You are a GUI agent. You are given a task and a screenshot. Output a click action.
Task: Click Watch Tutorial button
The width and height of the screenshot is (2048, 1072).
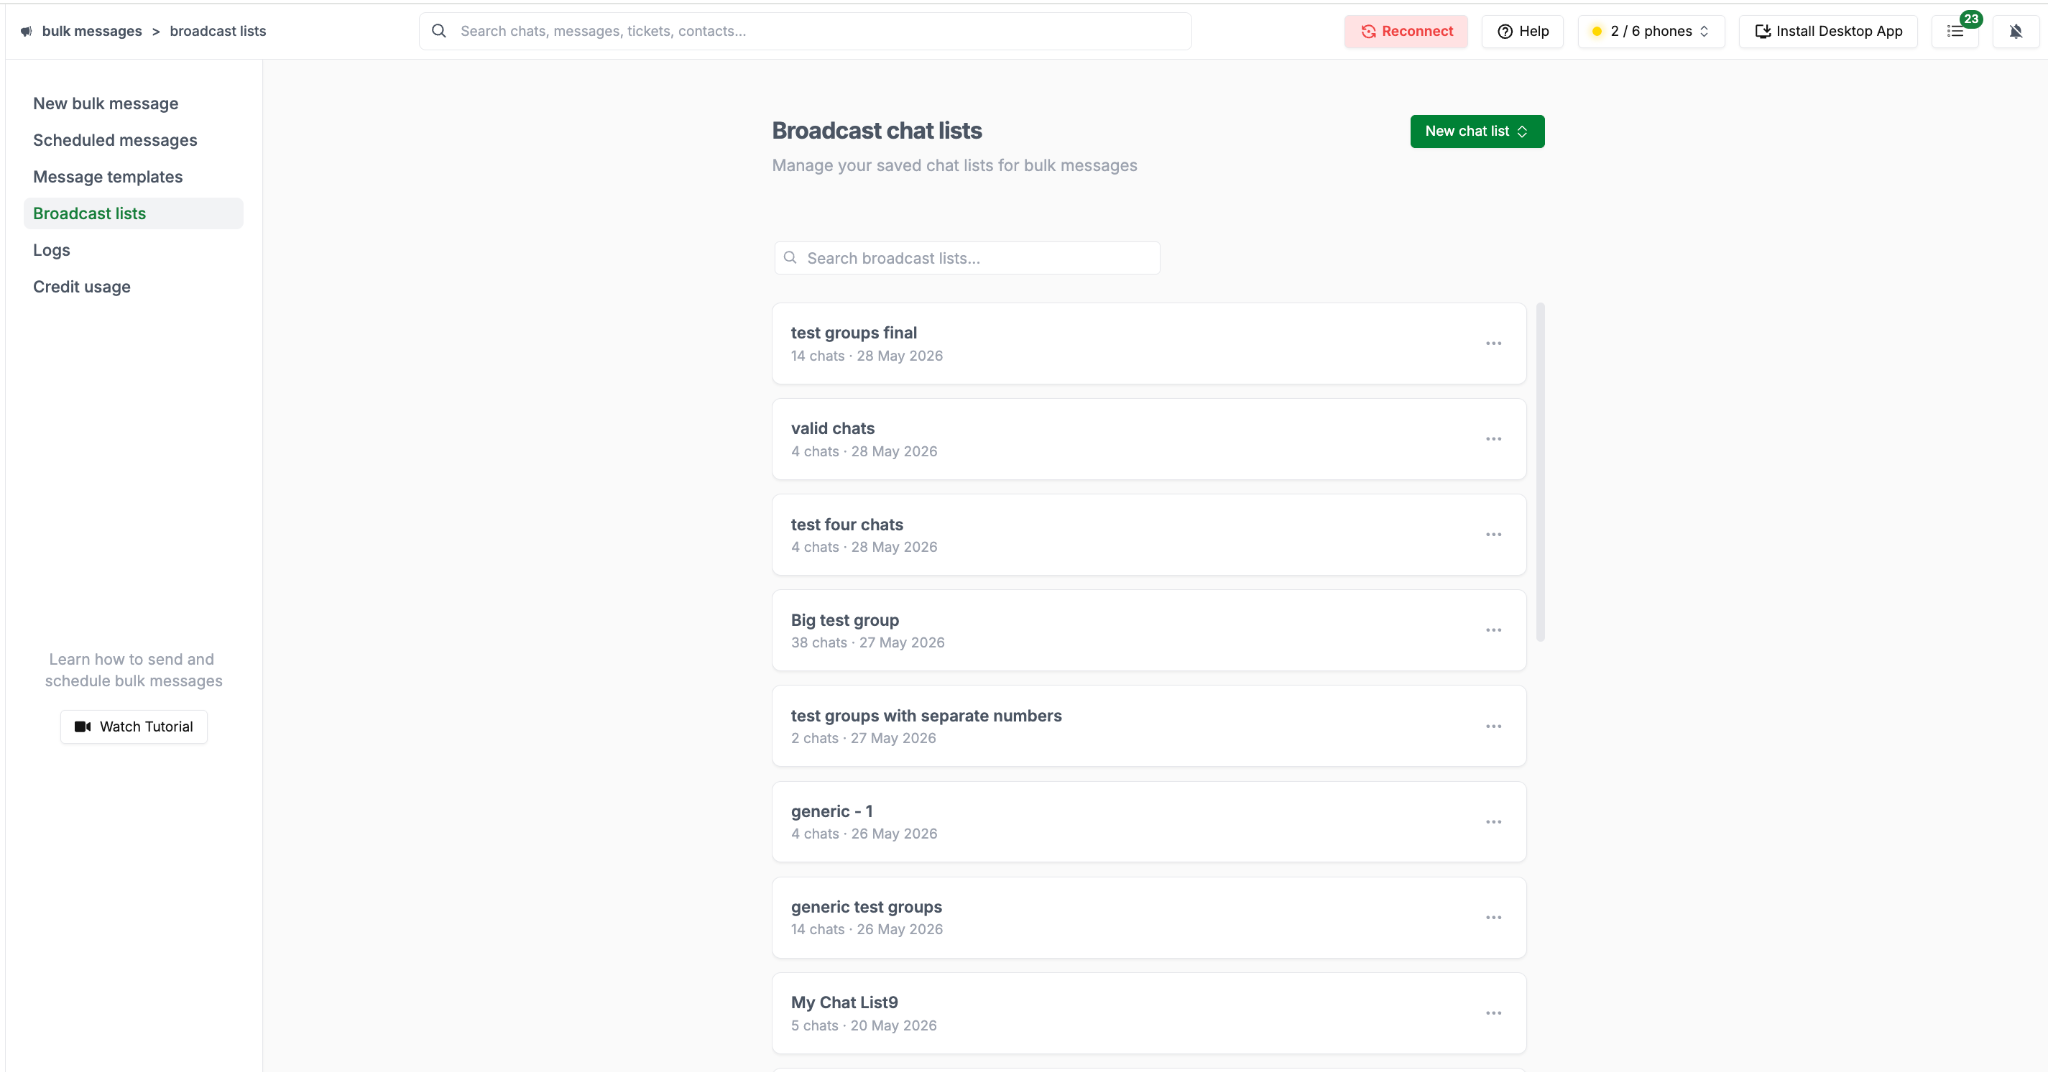[134, 727]
